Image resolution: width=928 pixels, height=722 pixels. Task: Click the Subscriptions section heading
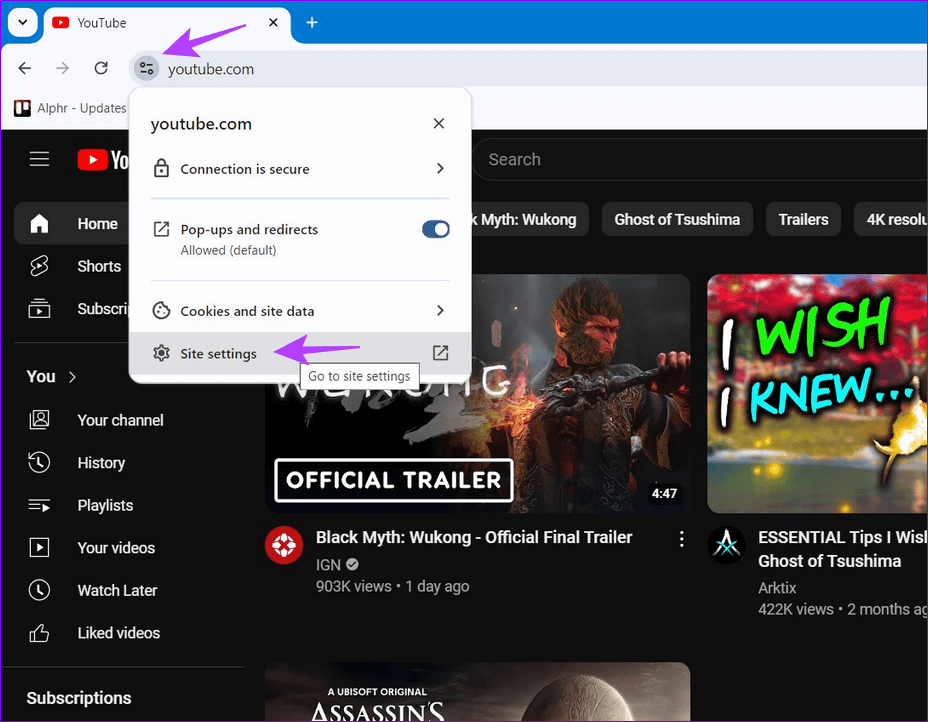click(x=79, y=698)
